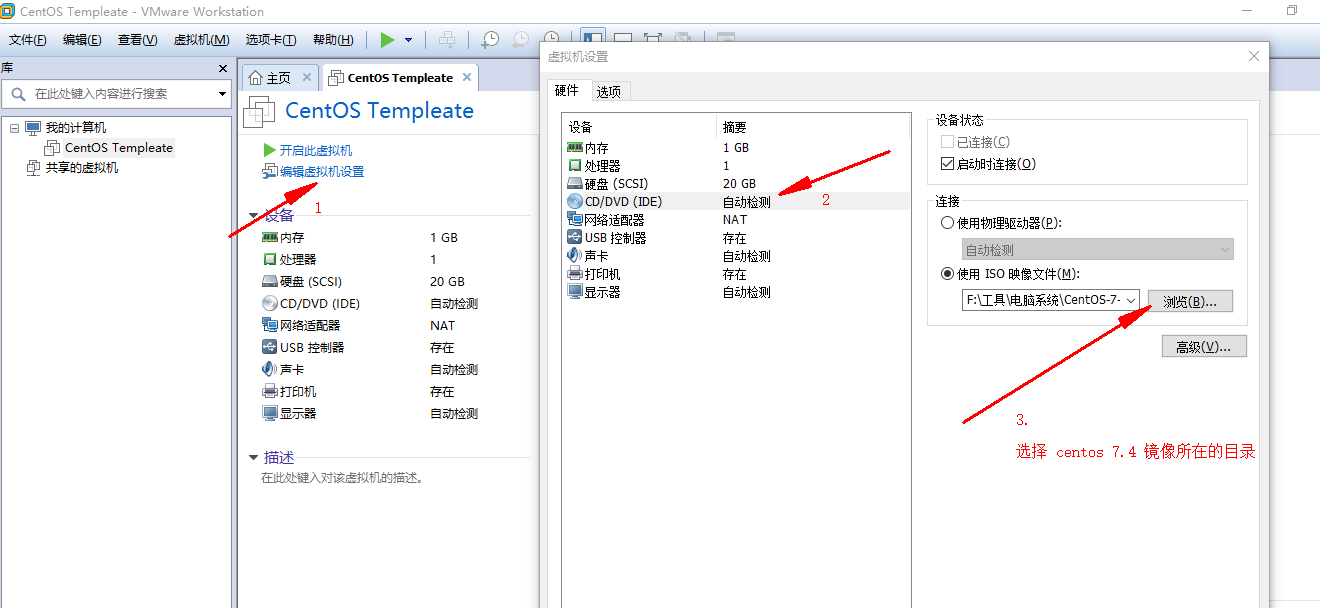Click the VMware Workstation title bar icon
This screenshot has width=1320, height=608.
(x=8, y=11)
